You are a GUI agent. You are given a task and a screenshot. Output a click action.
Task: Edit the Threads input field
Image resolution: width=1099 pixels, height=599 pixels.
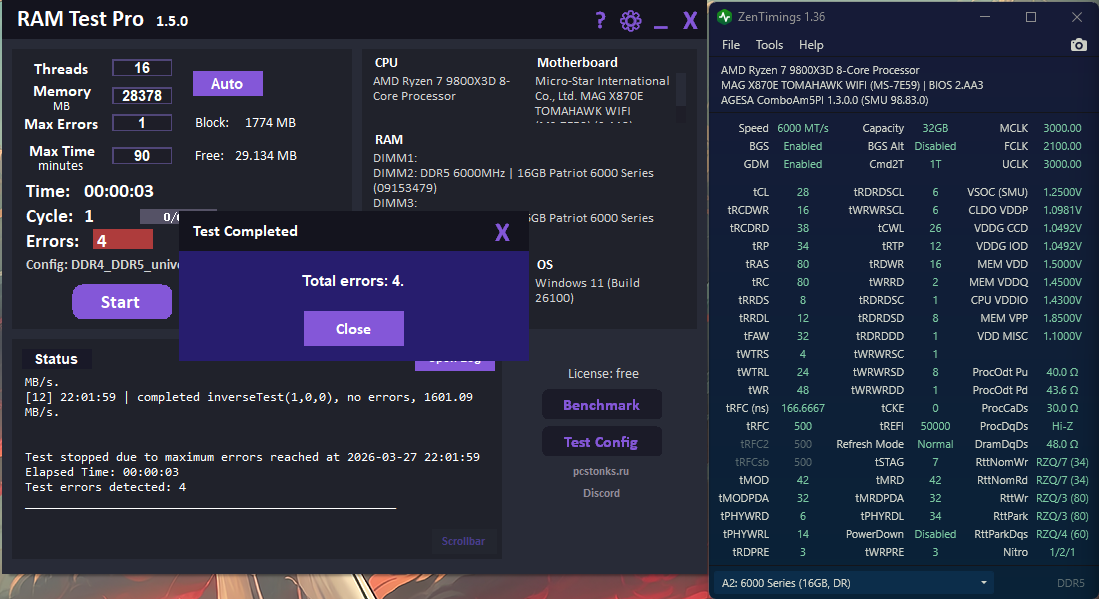coord(142,68)
